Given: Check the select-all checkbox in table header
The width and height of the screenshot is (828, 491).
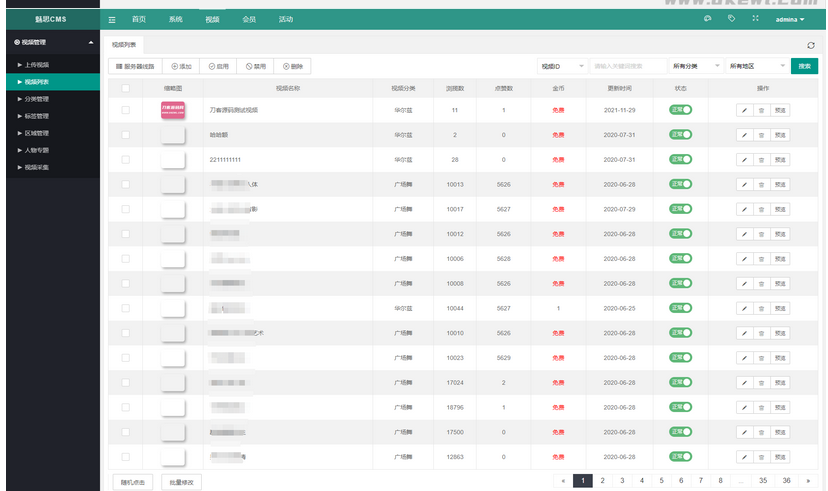Looking at the screenshot, I should [x=125, y=88].
